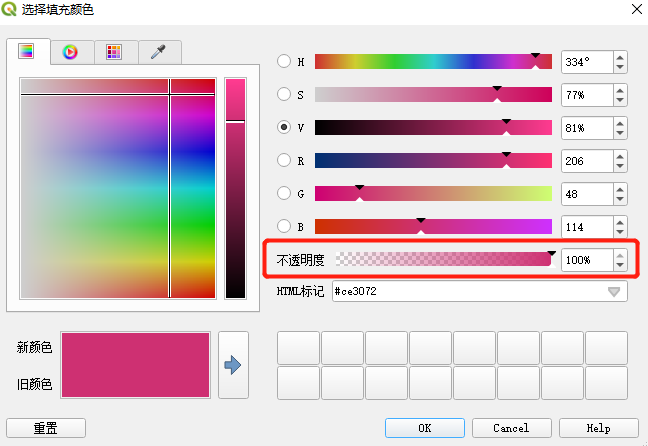Click the new/old color preview swatch
Viewport: 648px width, 446px height.
pos(136,365)
